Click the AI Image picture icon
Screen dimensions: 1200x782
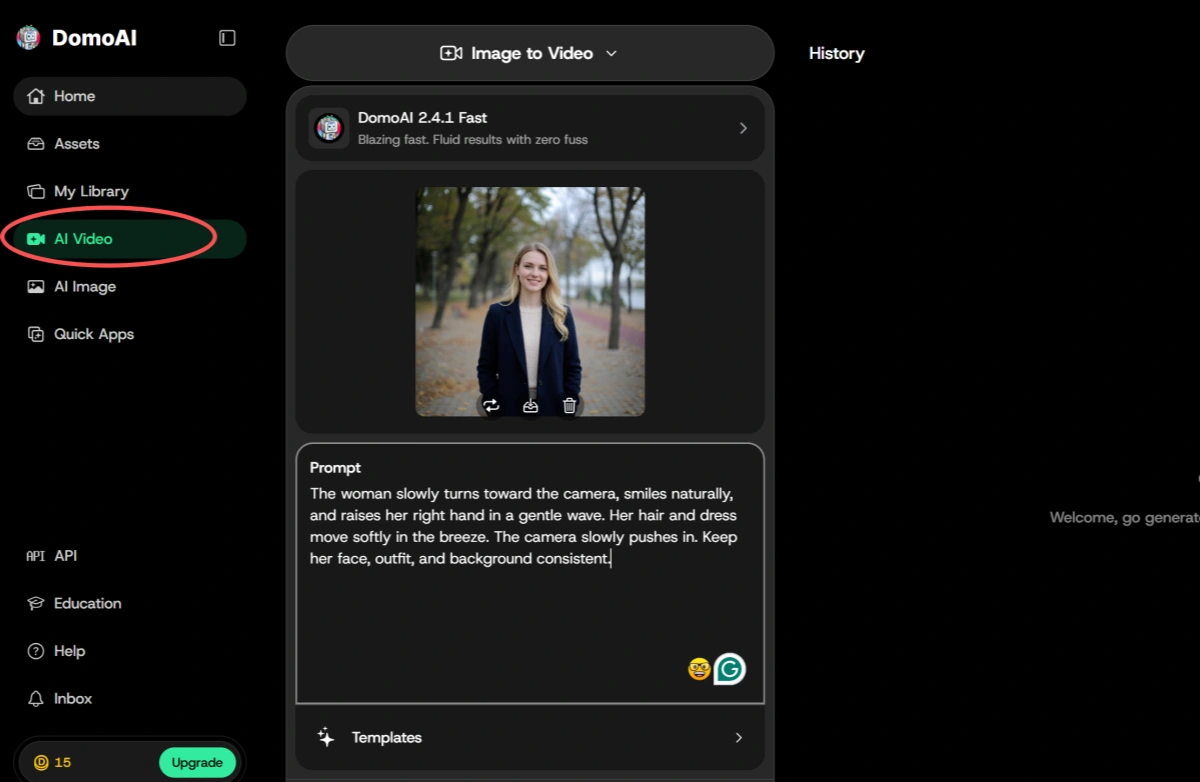pos(36,287)
